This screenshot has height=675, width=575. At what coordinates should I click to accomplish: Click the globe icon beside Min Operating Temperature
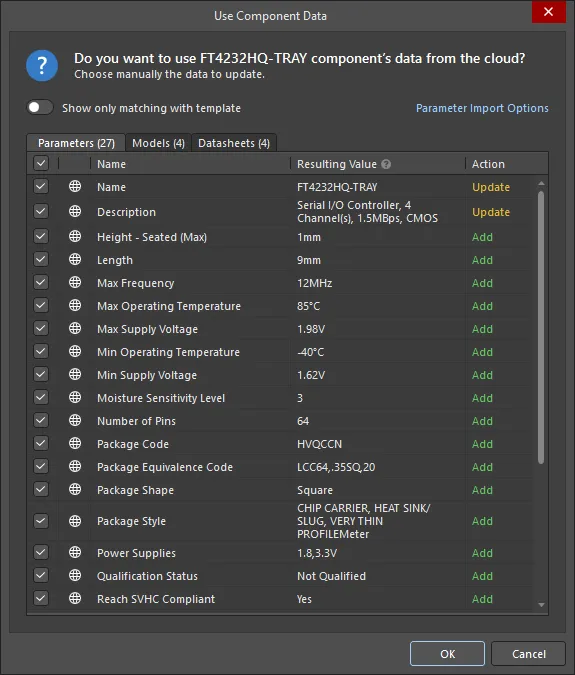point(75,351)
